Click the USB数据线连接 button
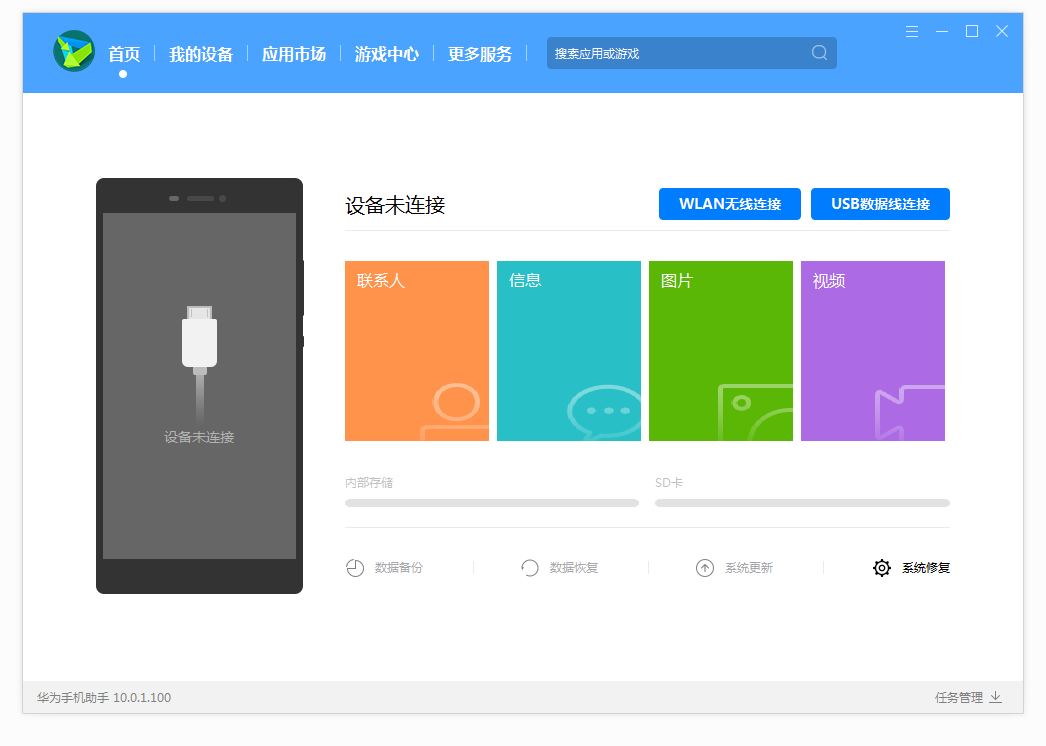Screen dimensions: 1046x746 pyautogui.click(x=880, y=204)
